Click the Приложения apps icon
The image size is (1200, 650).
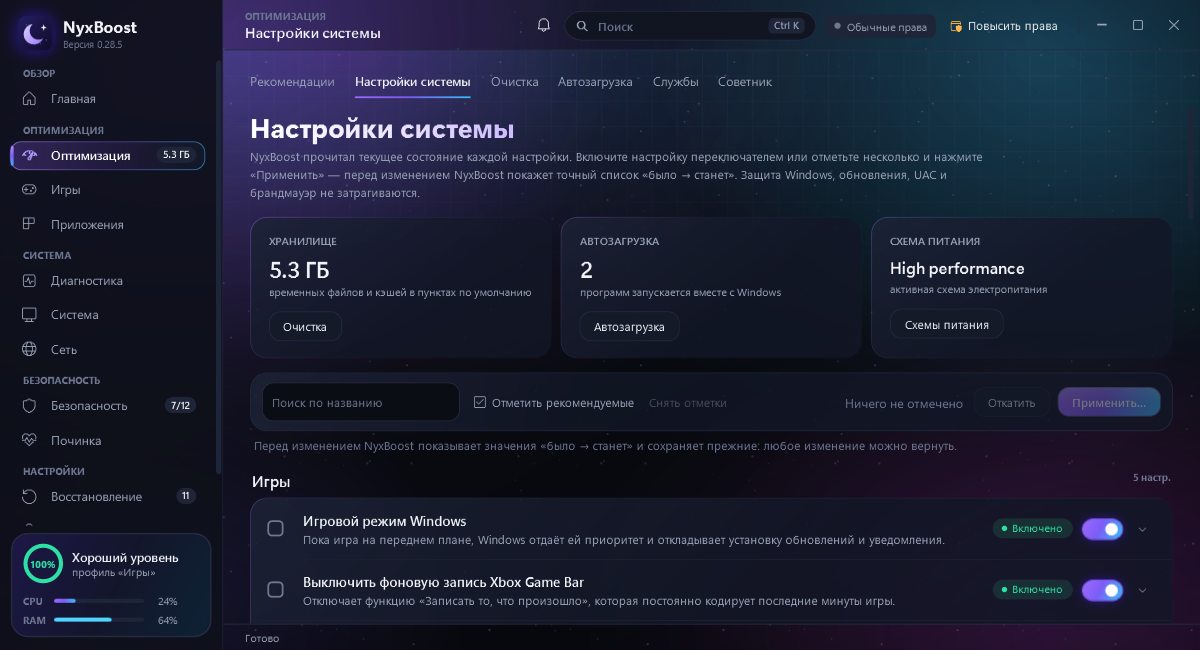click(x=30, y=224)
